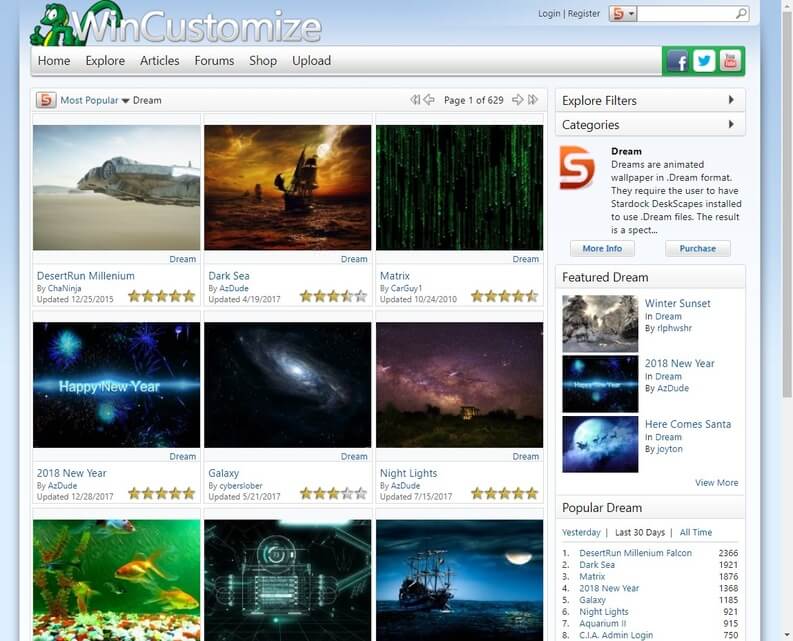Open the Twitter social icon
Image resolution: width=793 pixels, height=641 pixels.
[703, 61]
